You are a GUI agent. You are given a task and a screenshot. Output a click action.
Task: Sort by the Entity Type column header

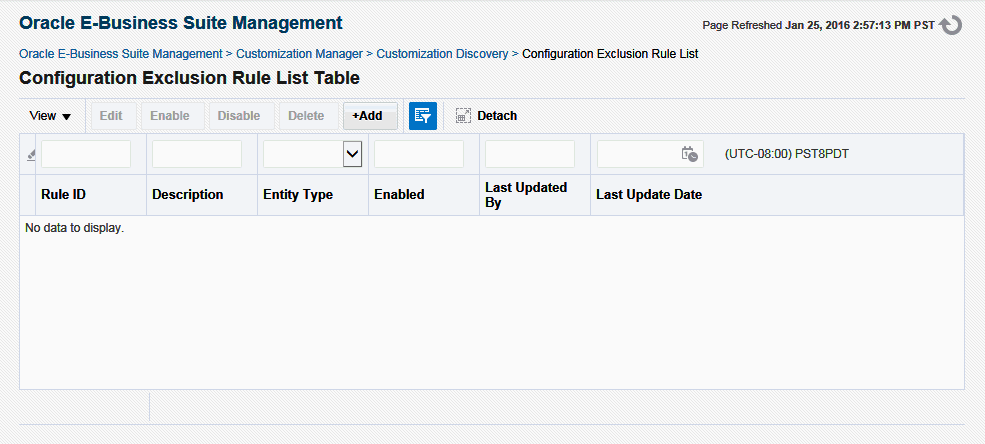click(313, 195)
